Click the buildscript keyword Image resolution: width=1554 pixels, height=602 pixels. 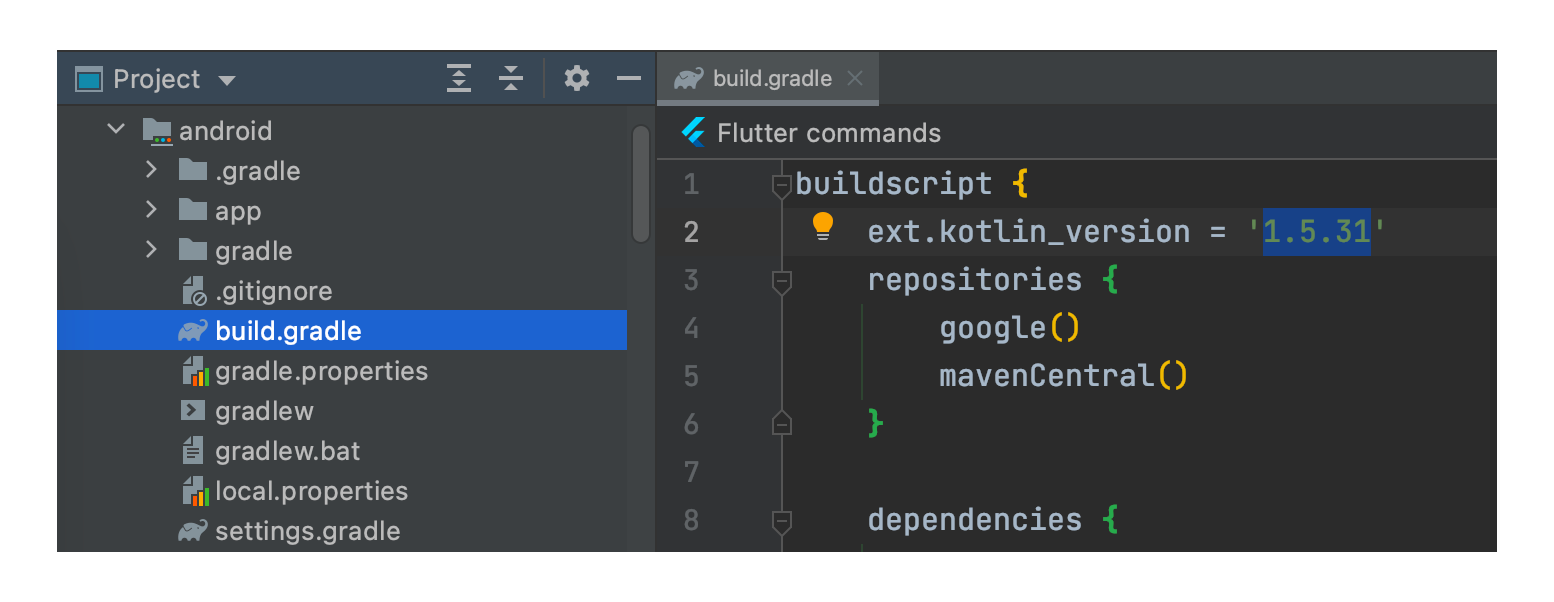coord(894,184)
